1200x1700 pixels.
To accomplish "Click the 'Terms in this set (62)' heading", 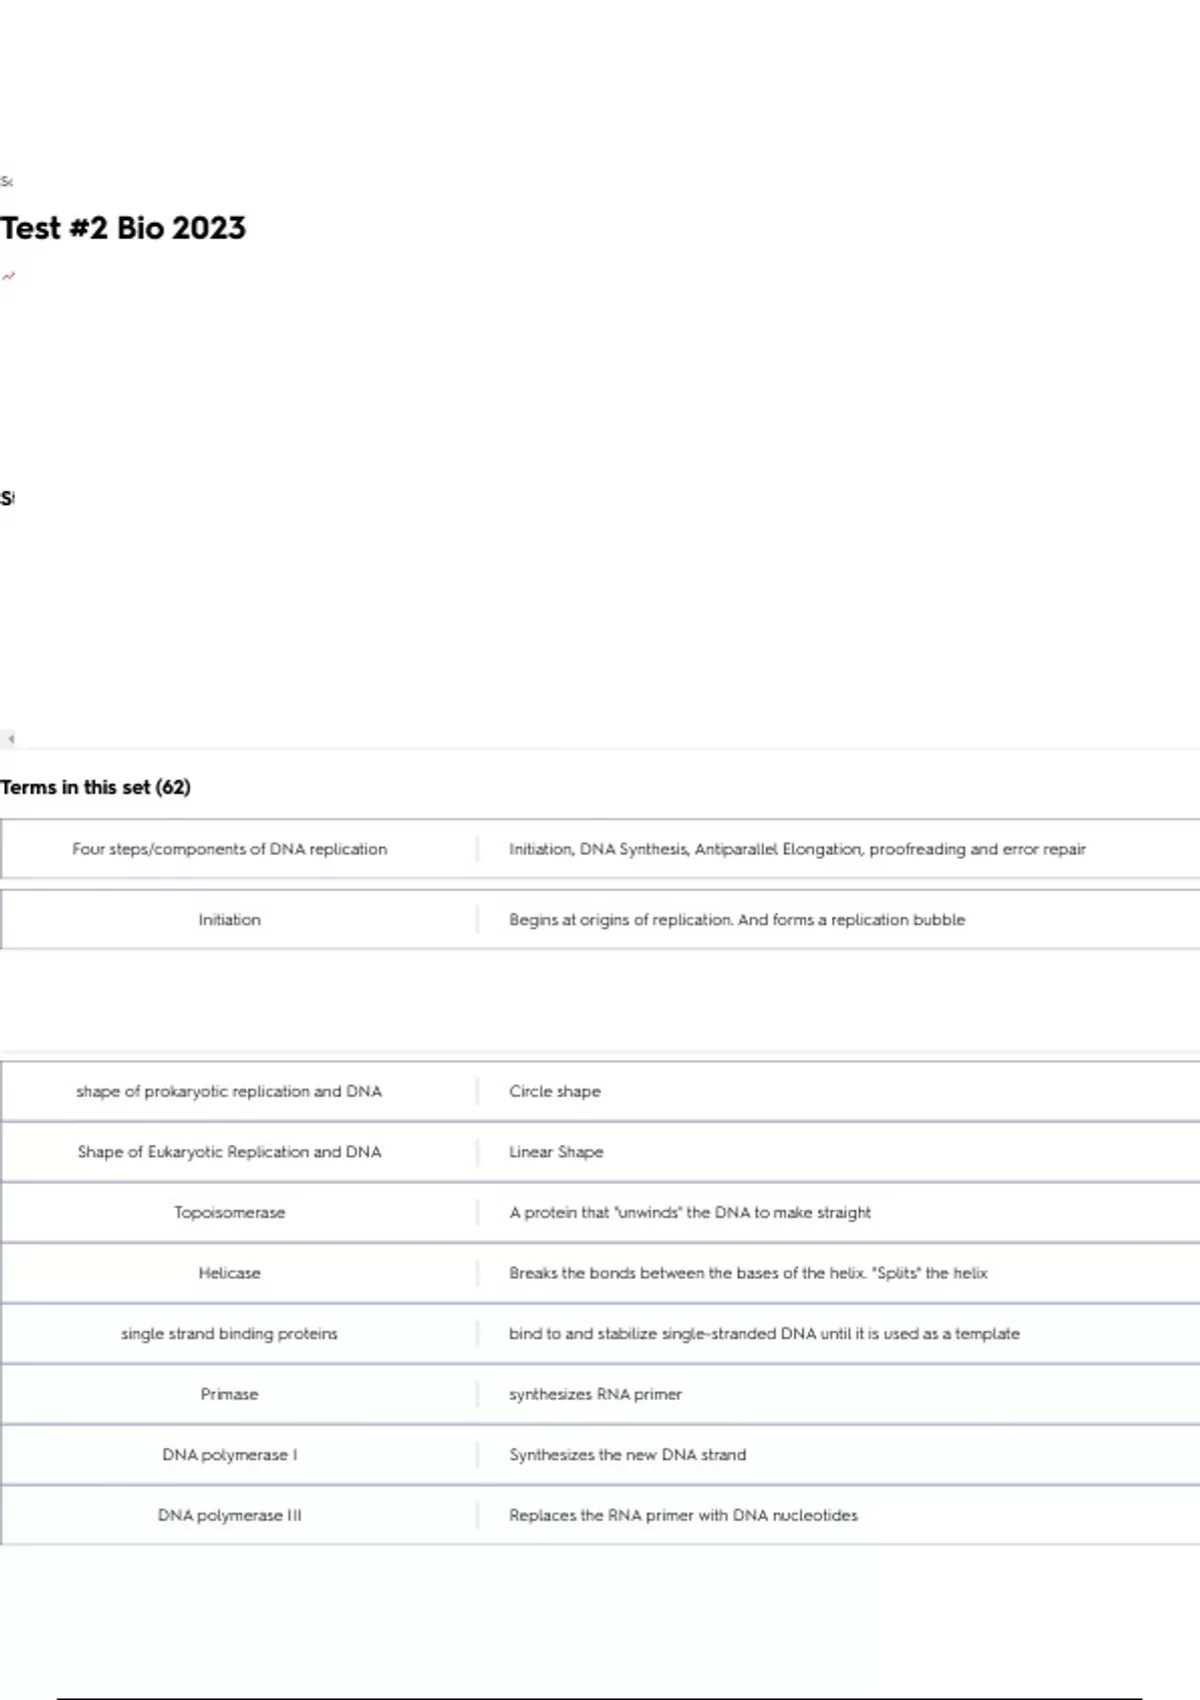I will coord(95,787).
